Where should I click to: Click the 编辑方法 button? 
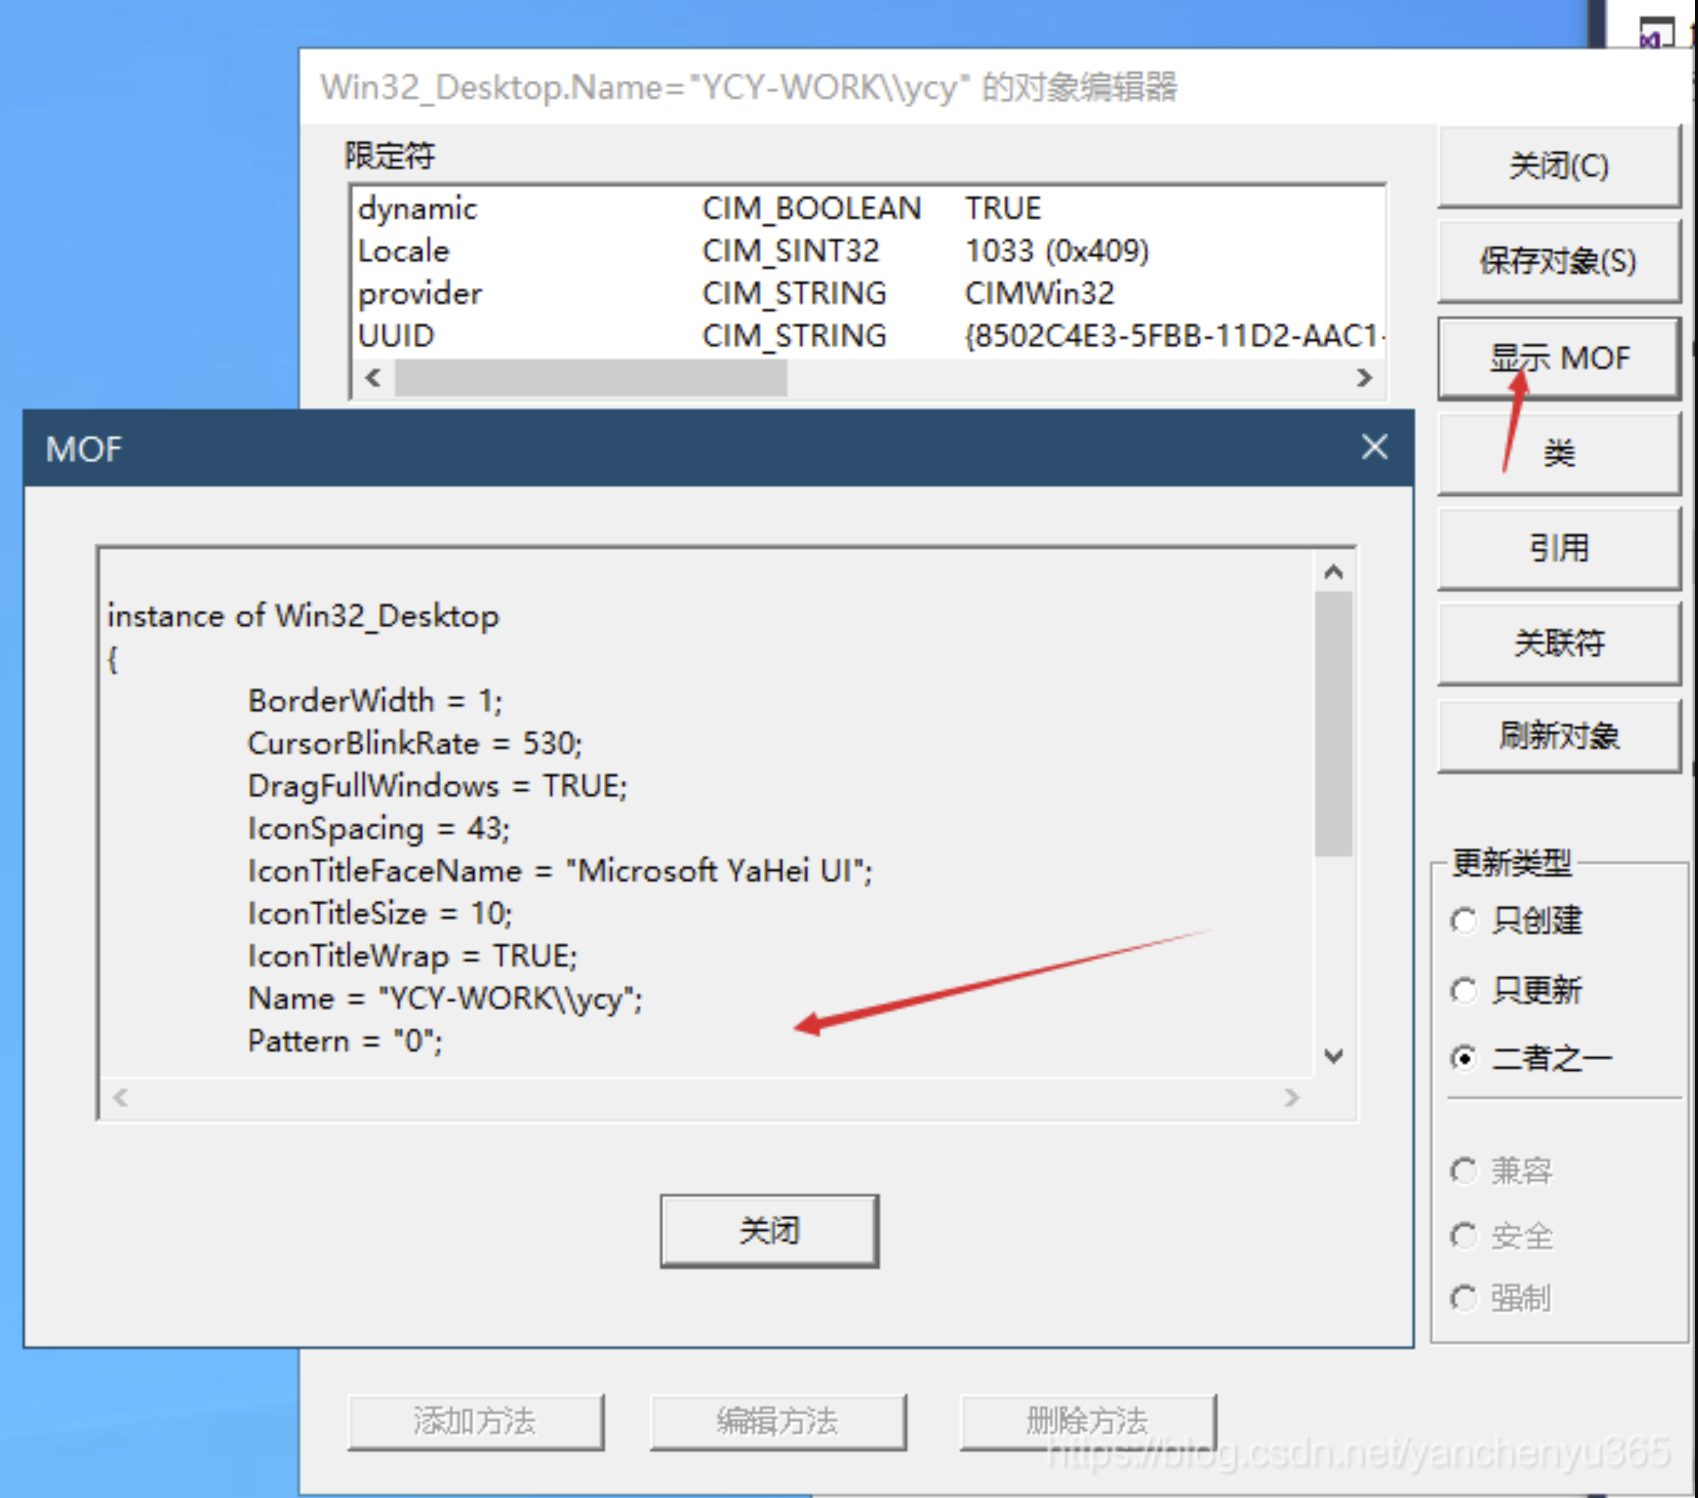coord(779,1422)
